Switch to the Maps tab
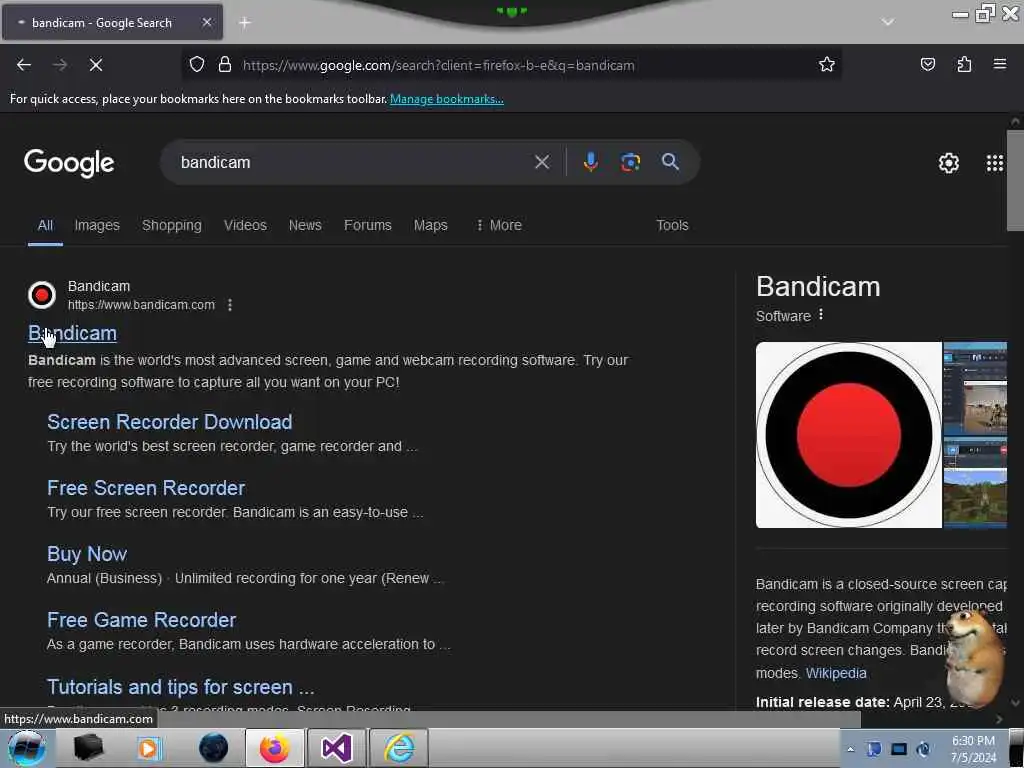The height and width of the screenshot is (768, 1024). click(x=430, y=225)
